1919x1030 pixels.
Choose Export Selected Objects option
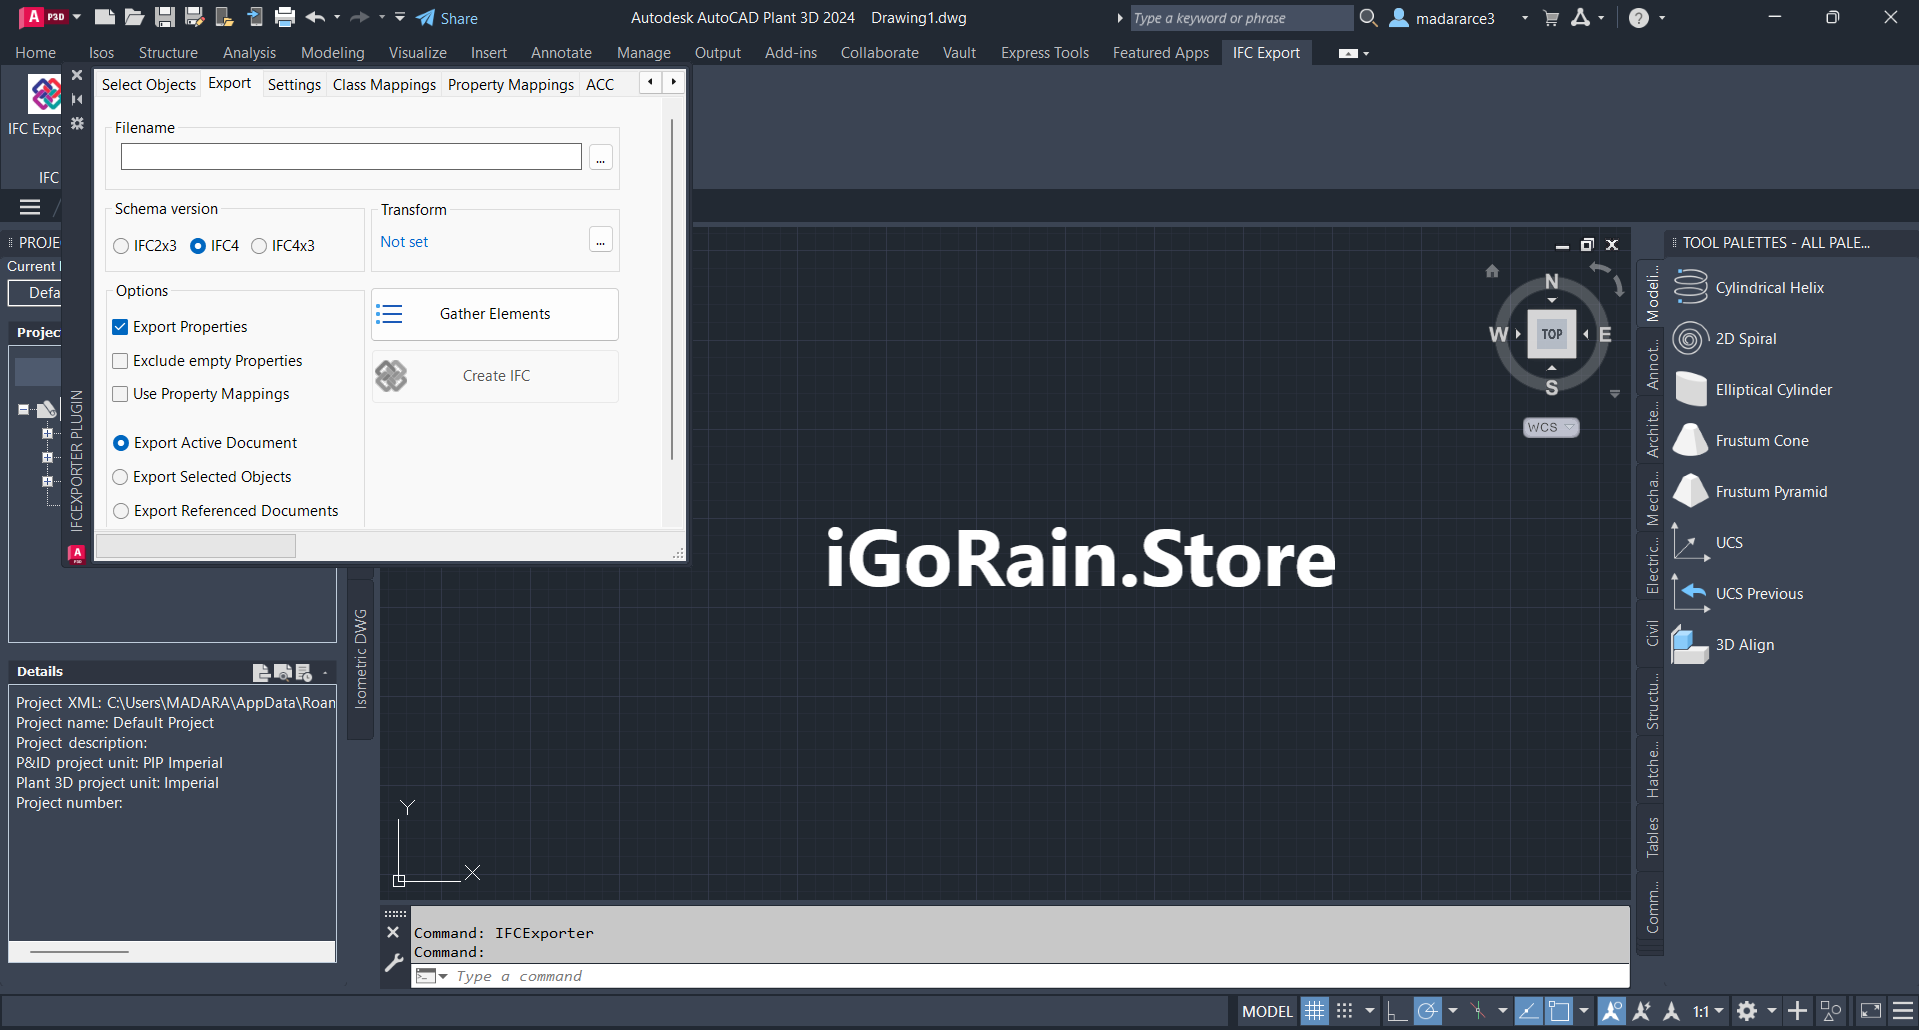pyautogui.click(x=121, y=477)
